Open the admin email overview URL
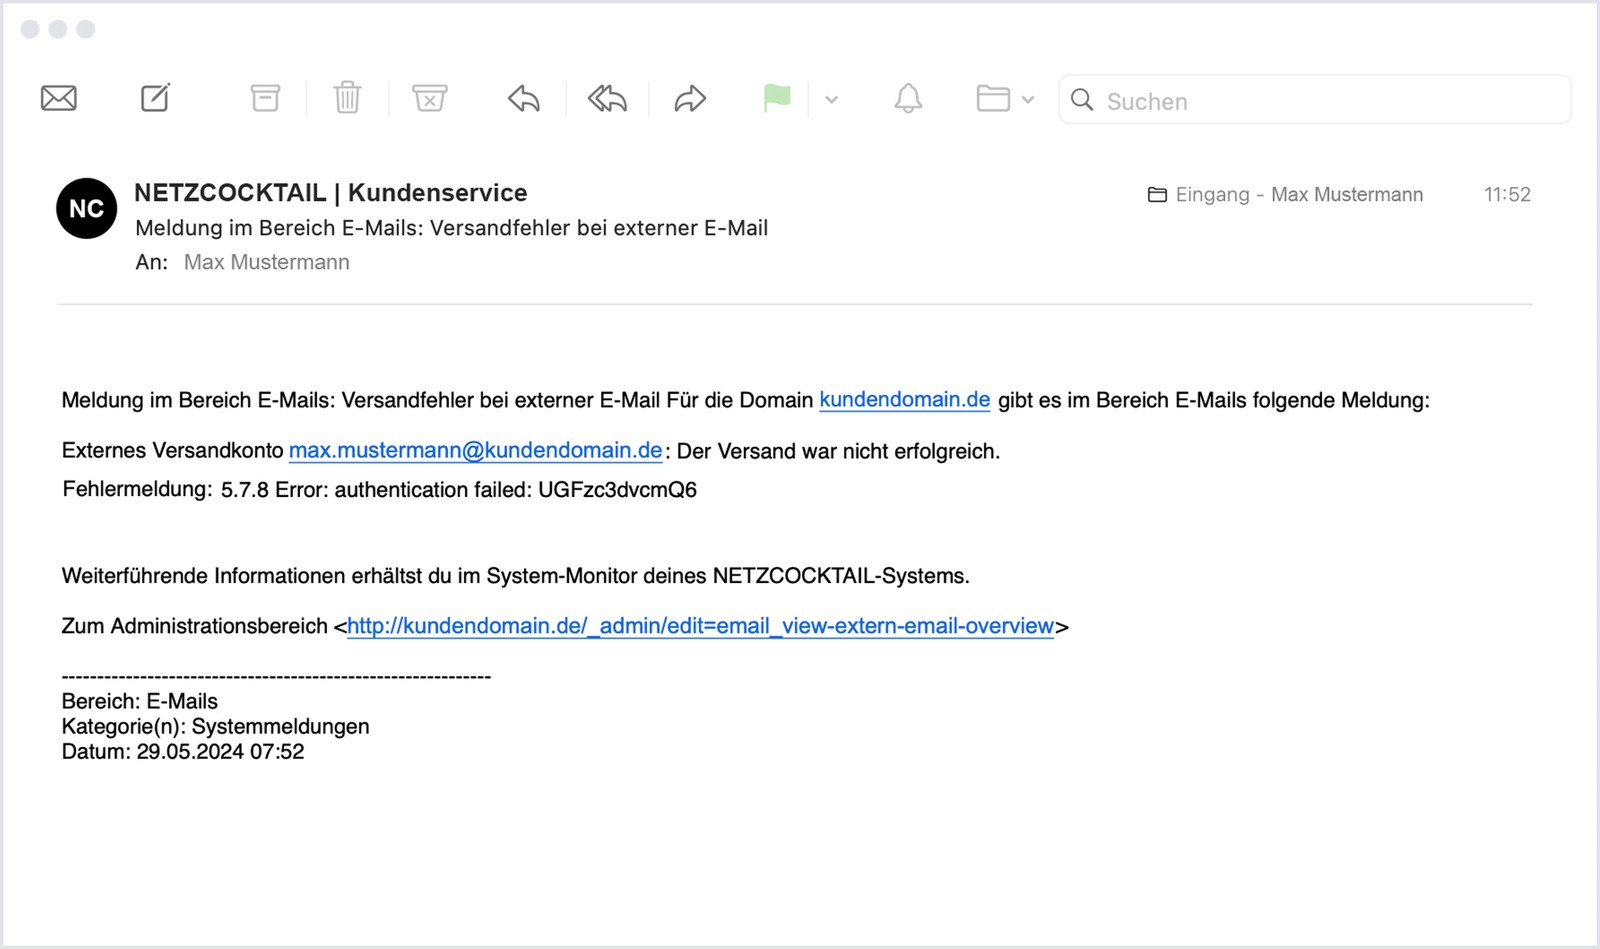This screenshot has height=949, width=1600. tap(700, 626)
